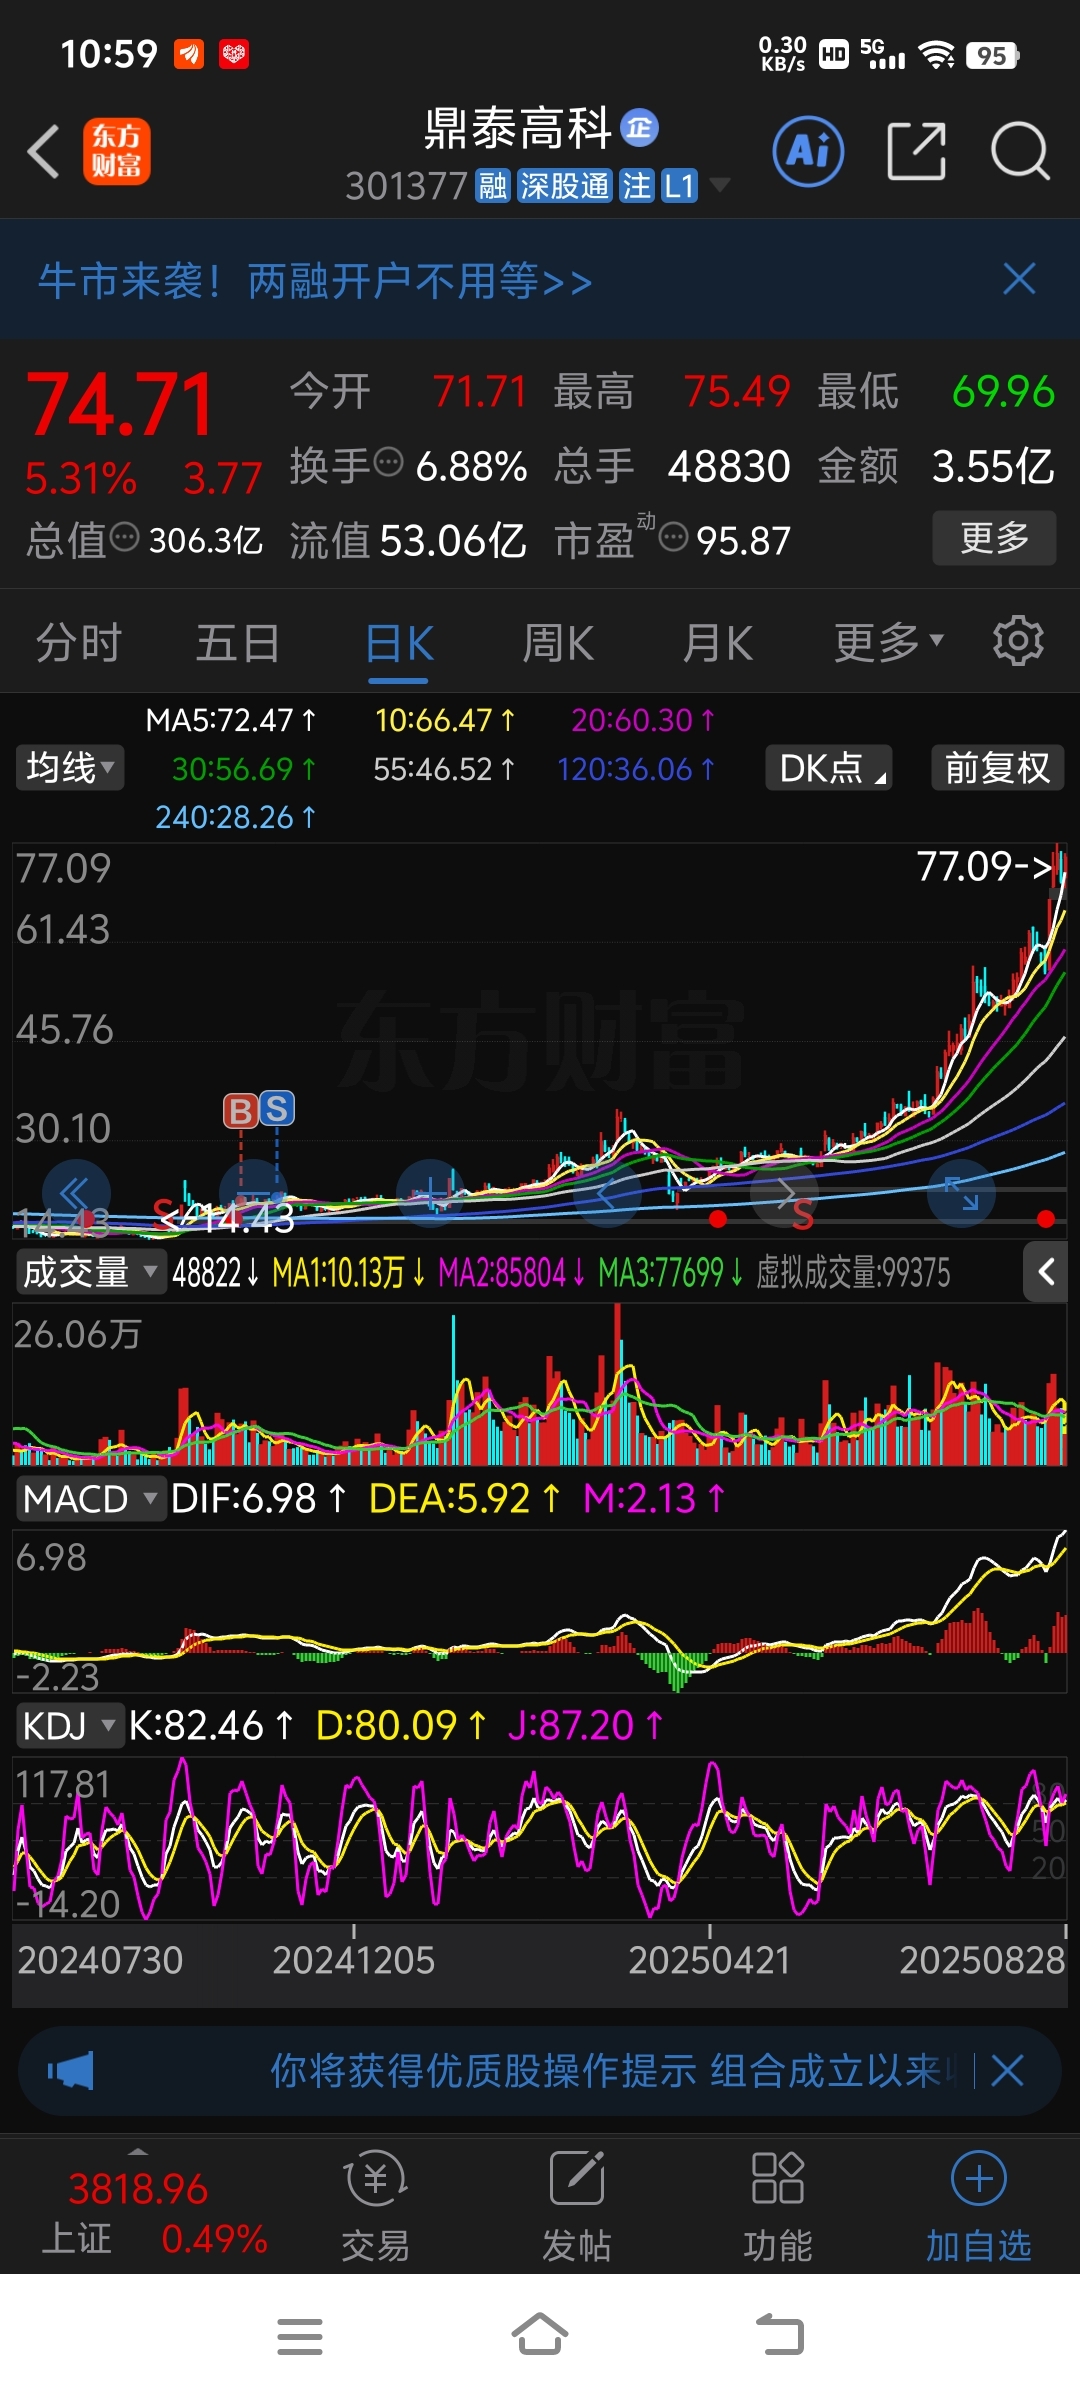1080x2400 pixels.
Task: Expand the 更多 chart period dropdown
Action: [x=889, y=643]
